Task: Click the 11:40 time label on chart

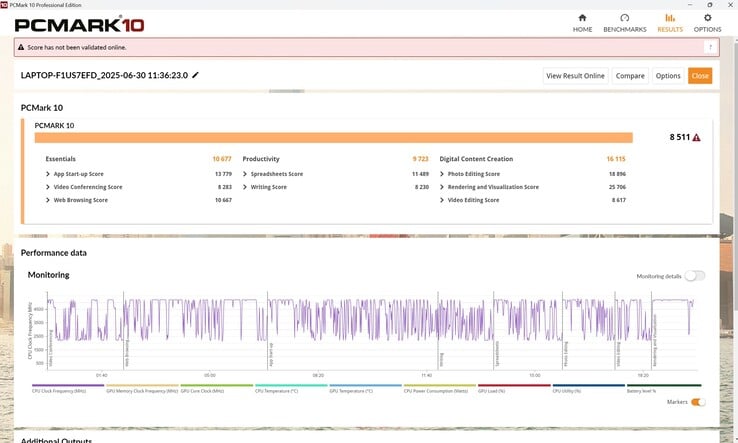Action: (426, 375)
